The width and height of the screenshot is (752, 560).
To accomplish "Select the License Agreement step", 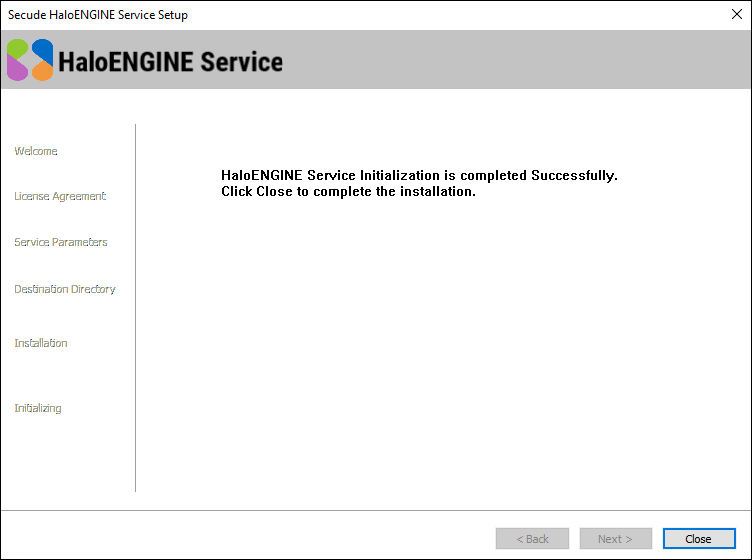I will tap(60, 196).
